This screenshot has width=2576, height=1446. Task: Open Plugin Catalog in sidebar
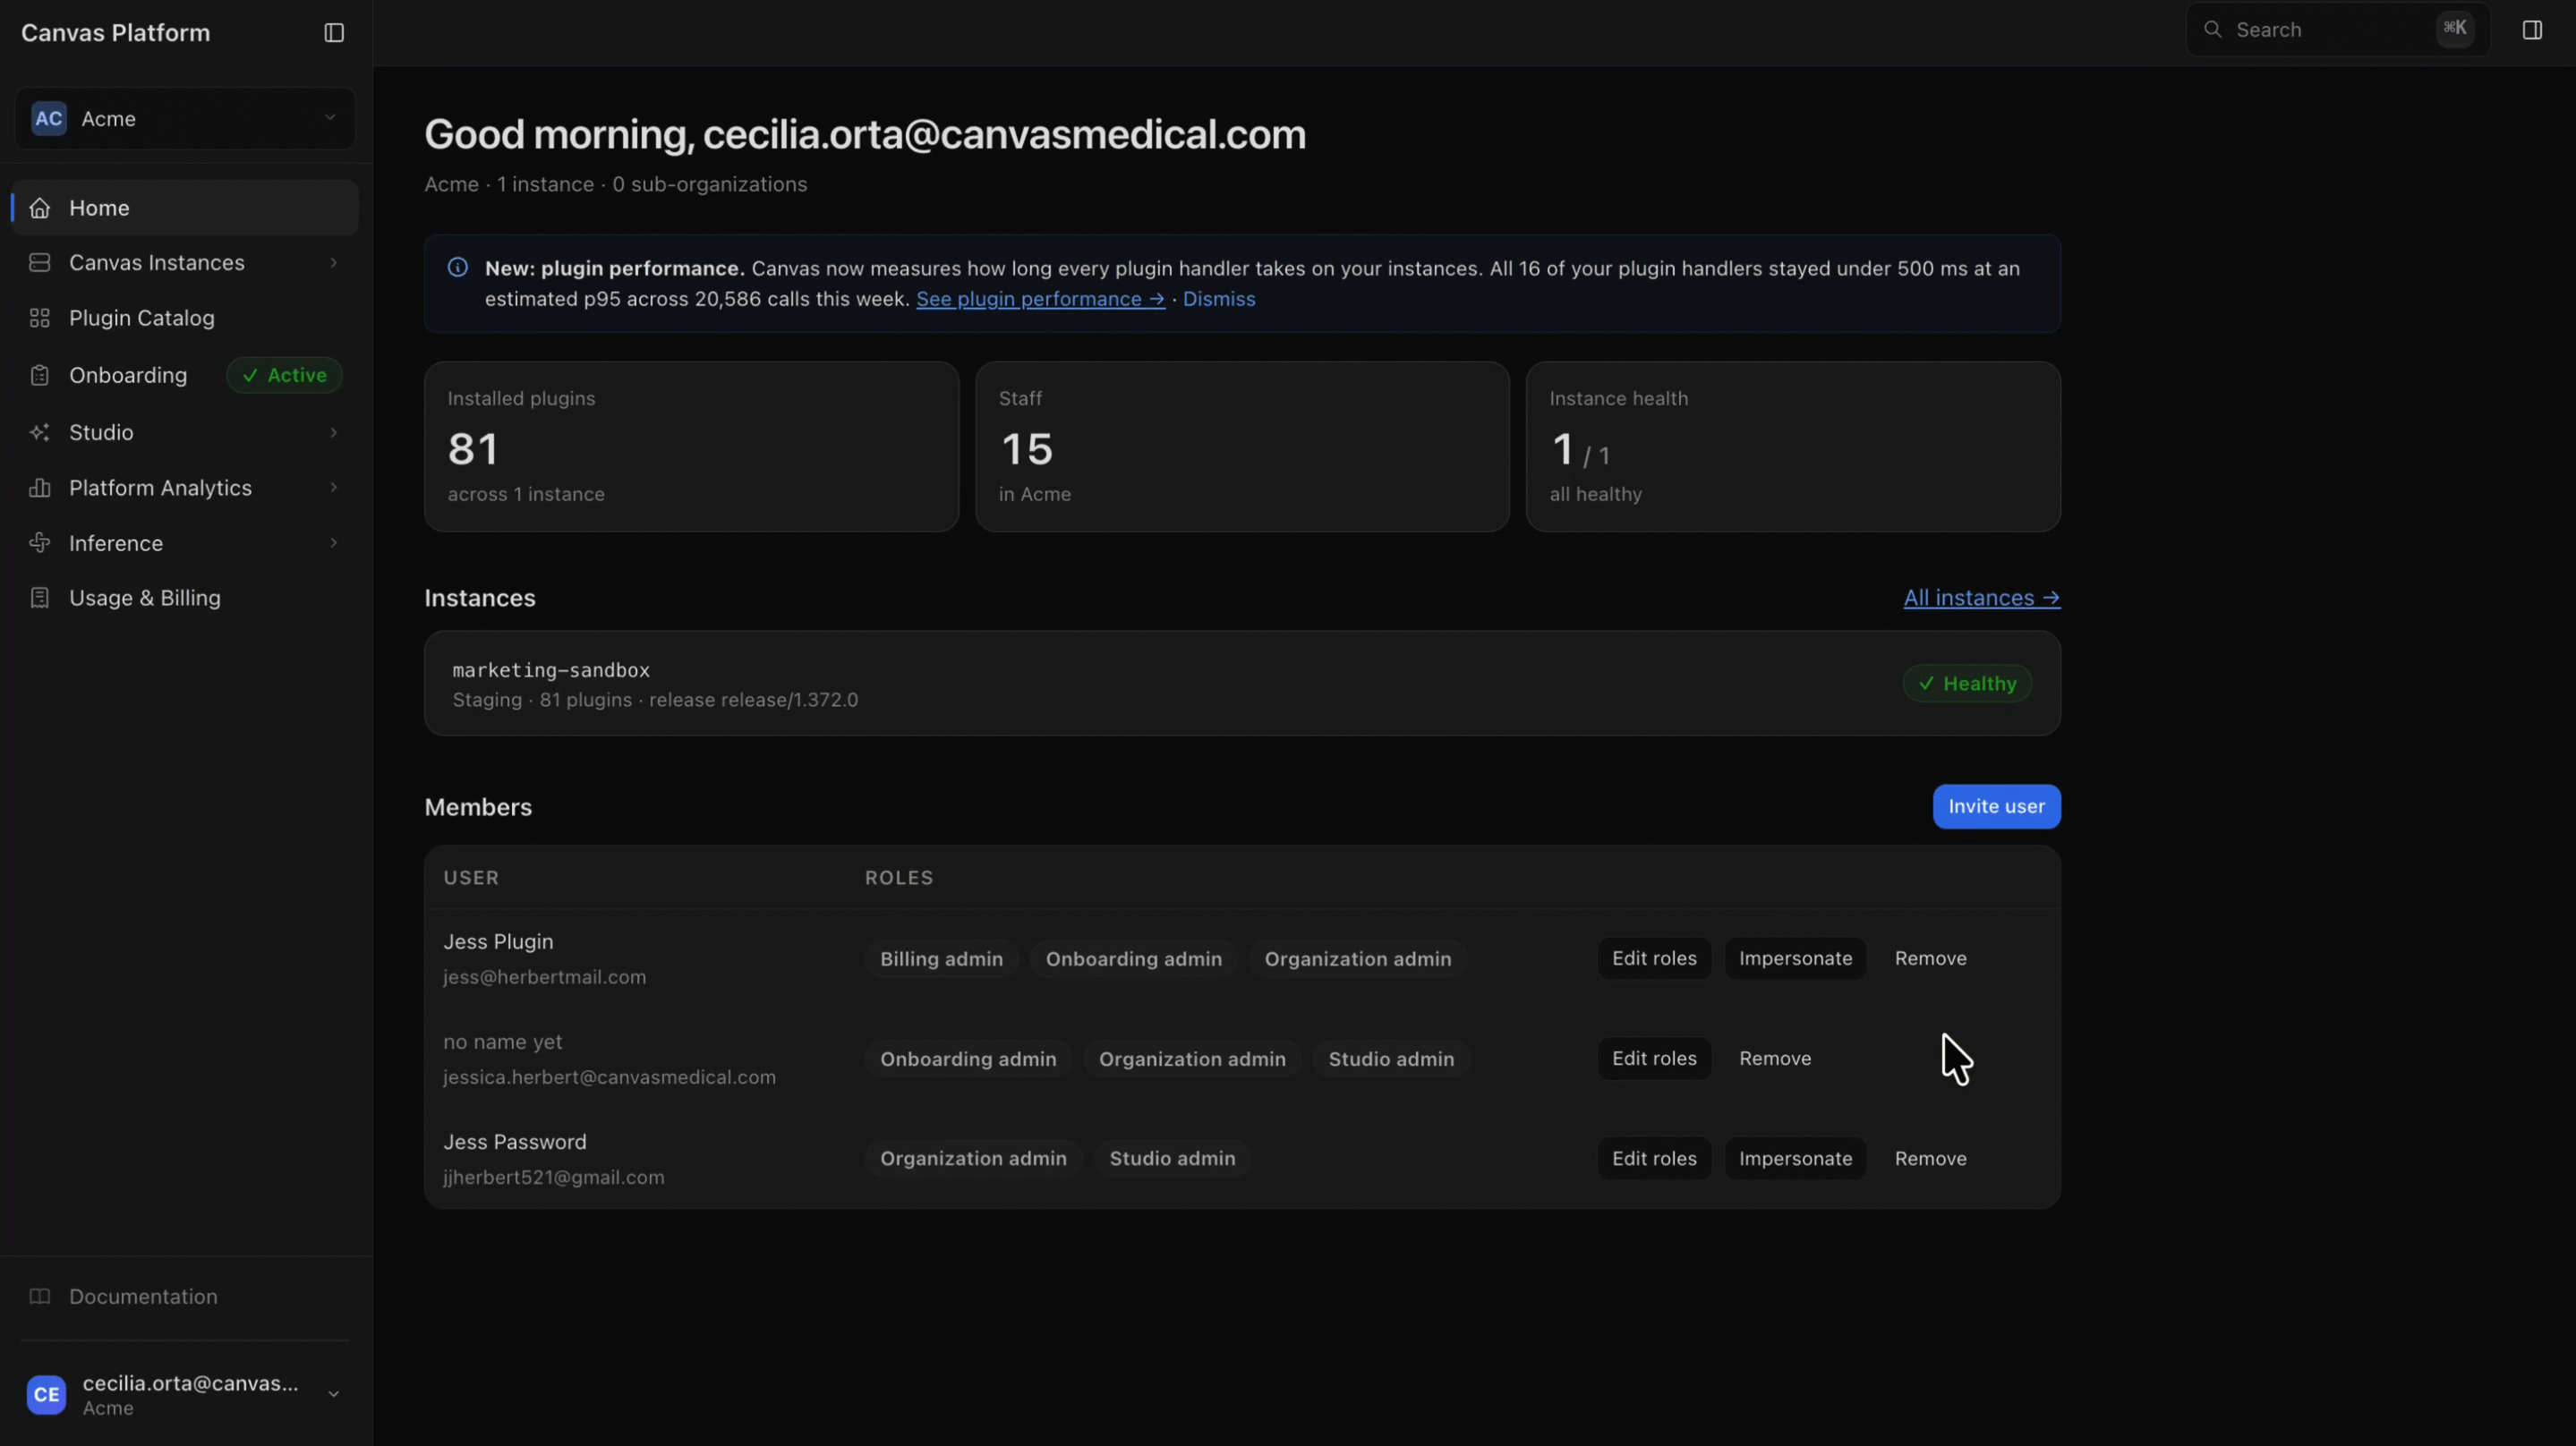(185, 318)
